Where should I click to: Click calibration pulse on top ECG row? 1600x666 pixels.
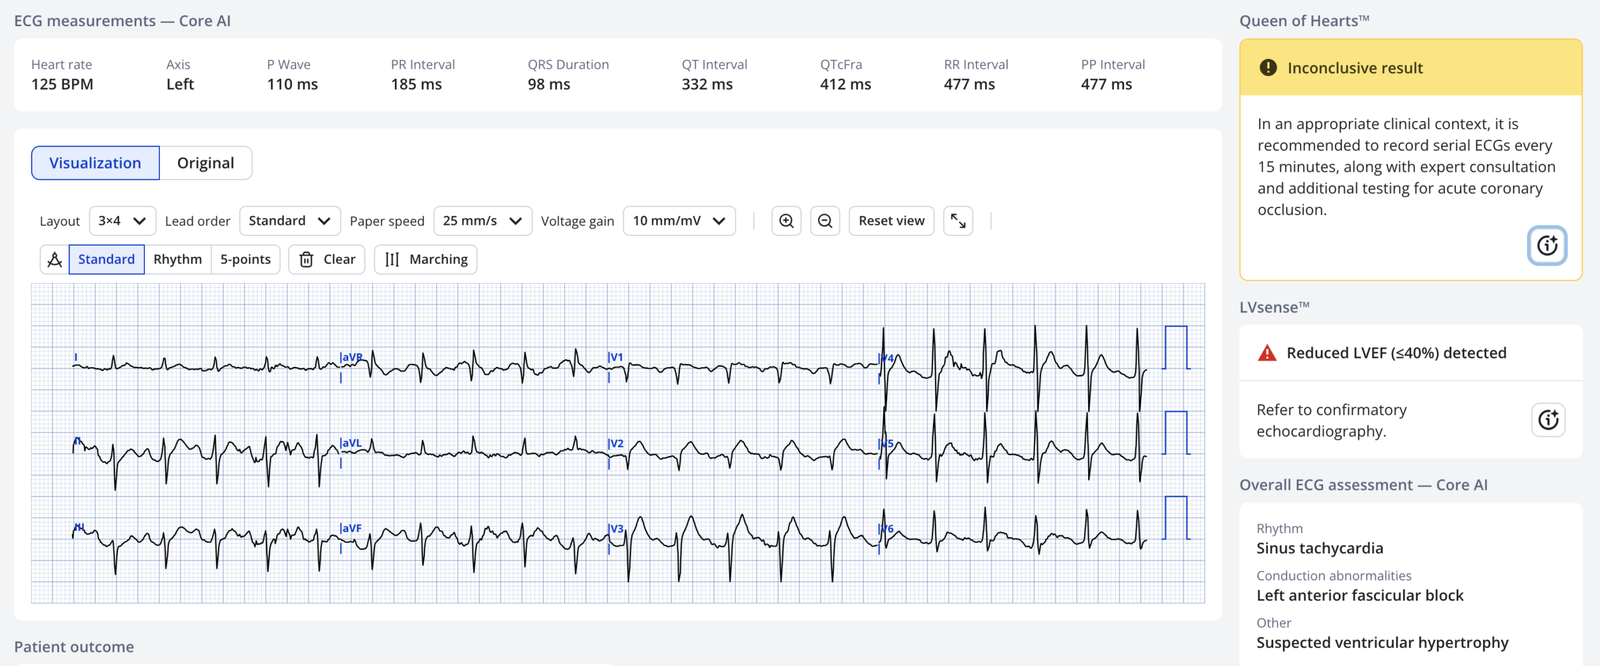(x=1176, y=348)
